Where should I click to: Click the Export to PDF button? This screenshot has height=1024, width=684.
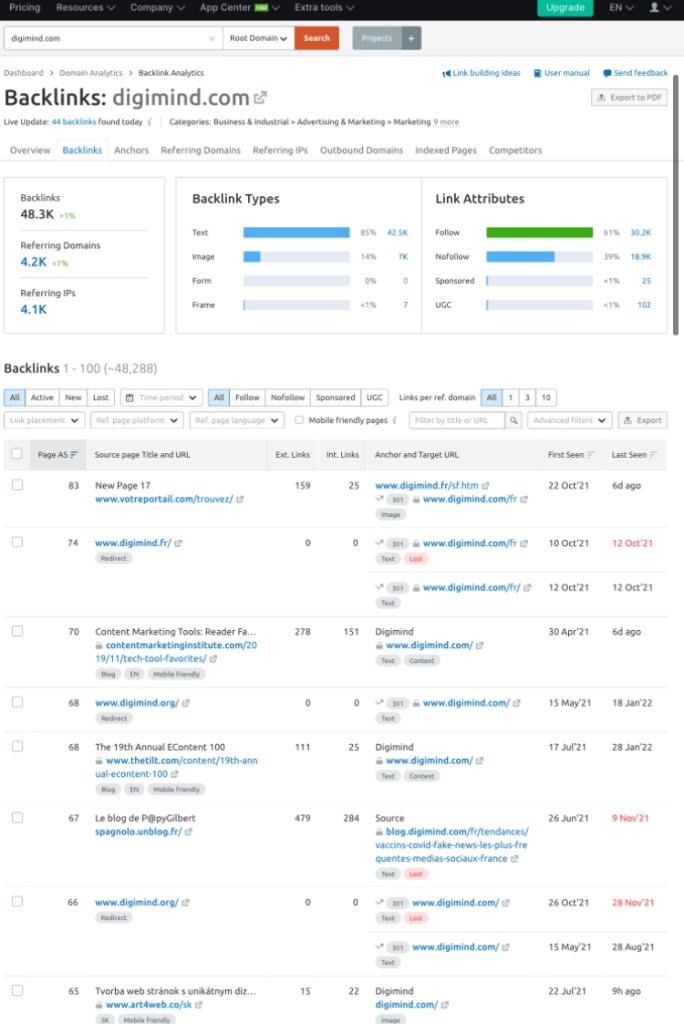[629, 97]
